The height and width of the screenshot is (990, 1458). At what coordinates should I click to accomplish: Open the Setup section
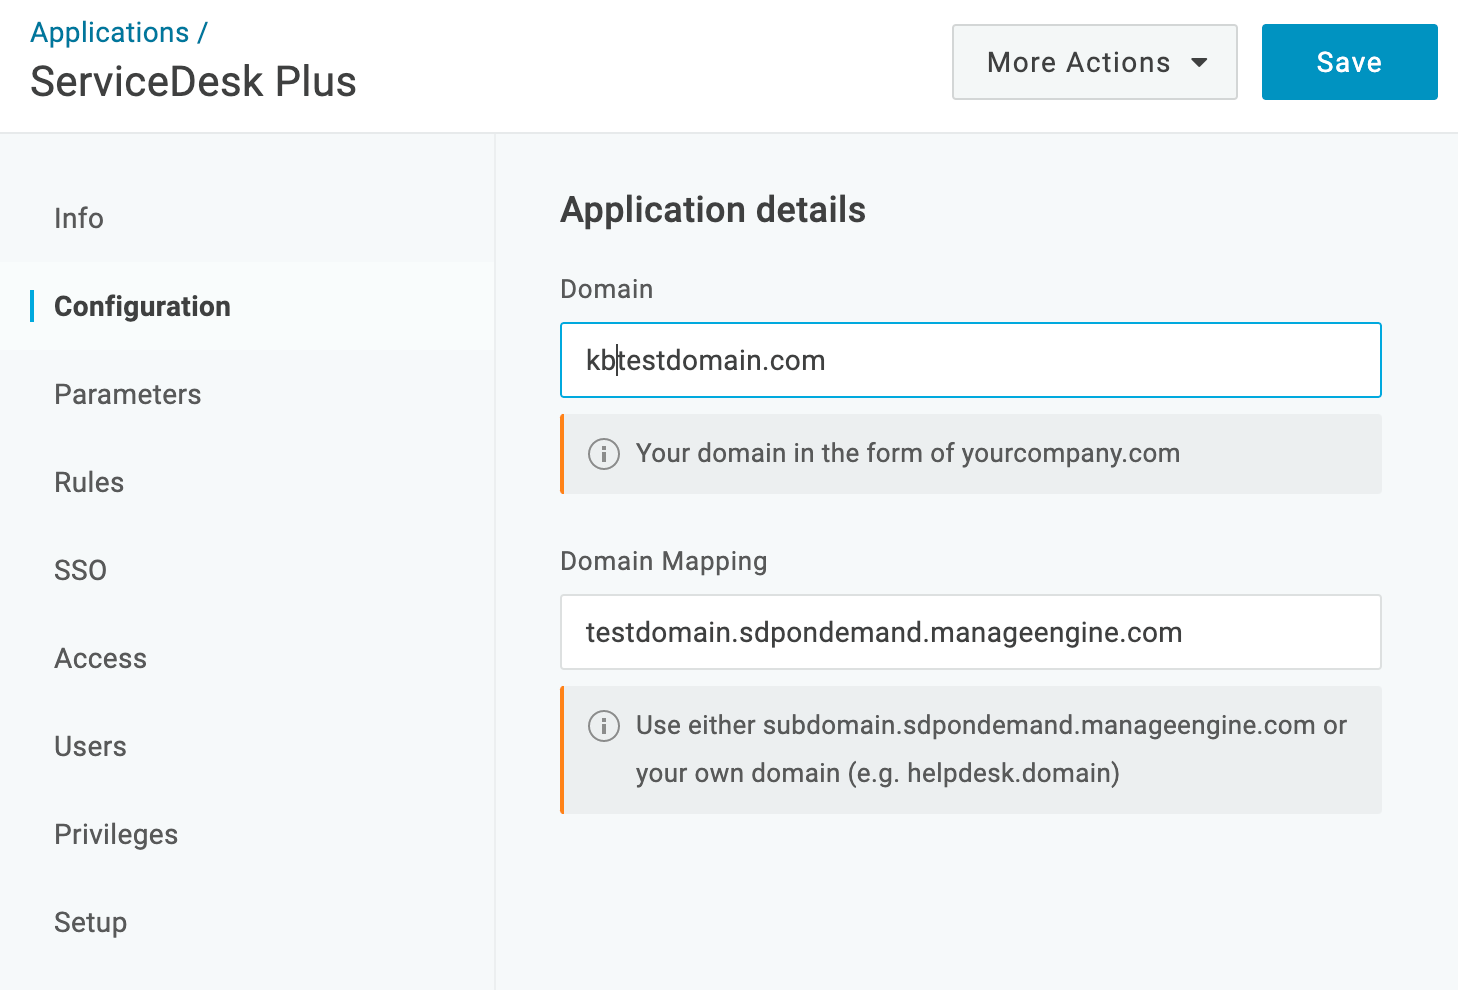click(90, 922)
